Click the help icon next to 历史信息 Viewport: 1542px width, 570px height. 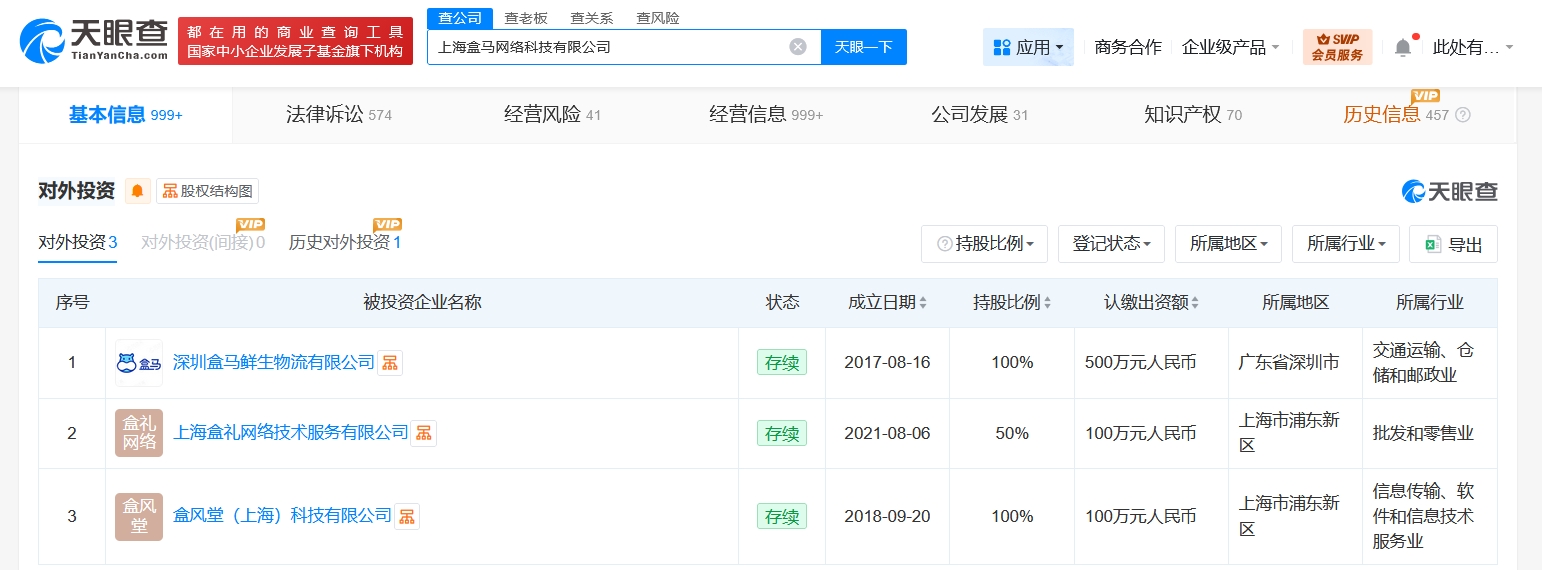point(1463,115)
